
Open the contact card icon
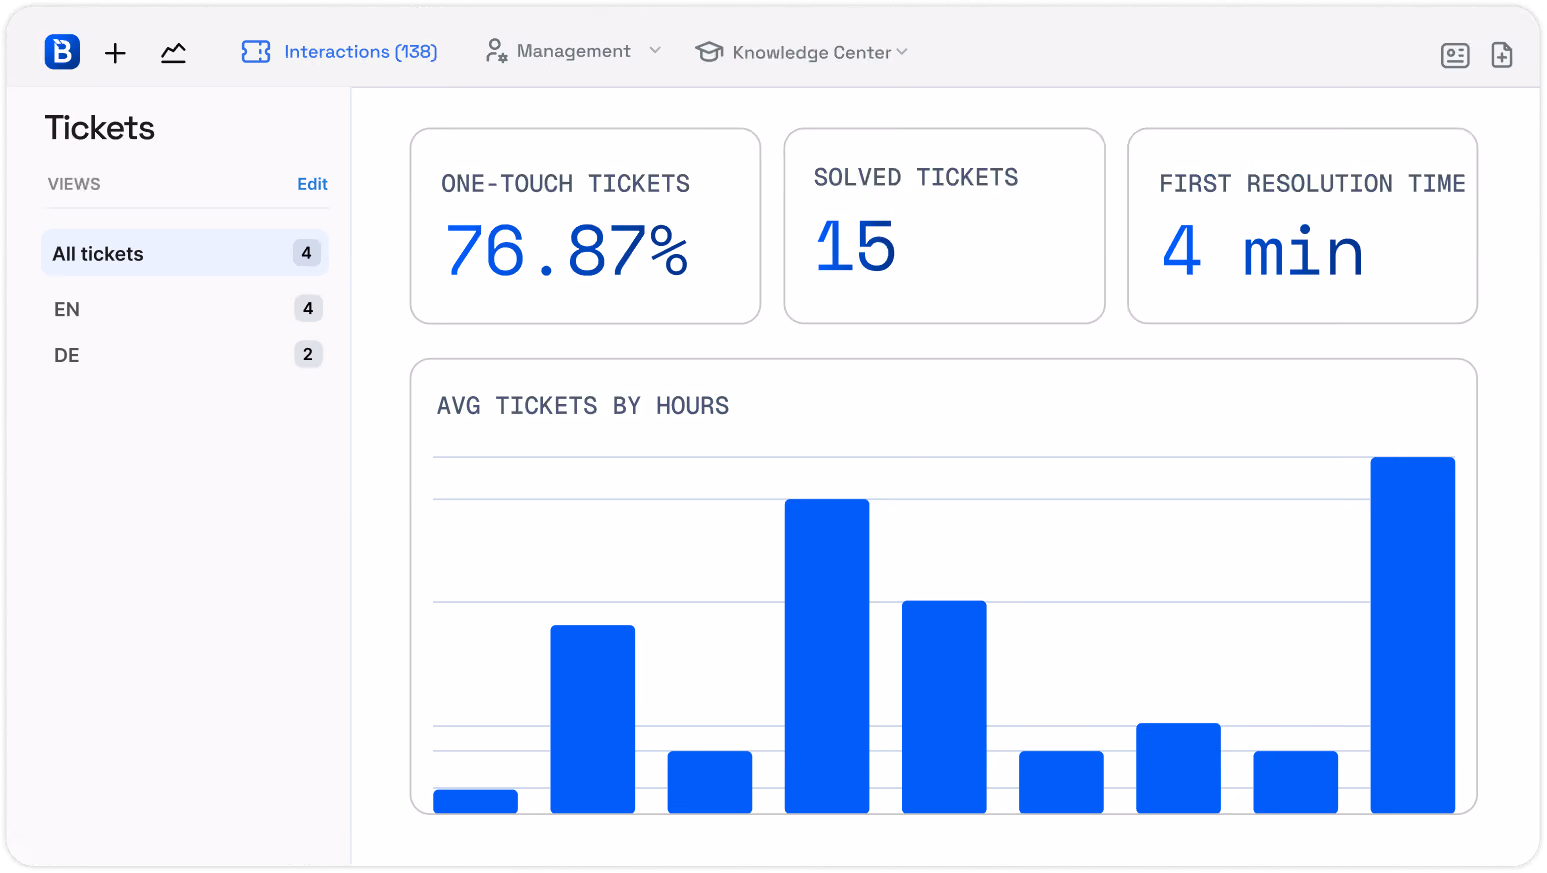pyautogui.click(x=1455, y=55)
